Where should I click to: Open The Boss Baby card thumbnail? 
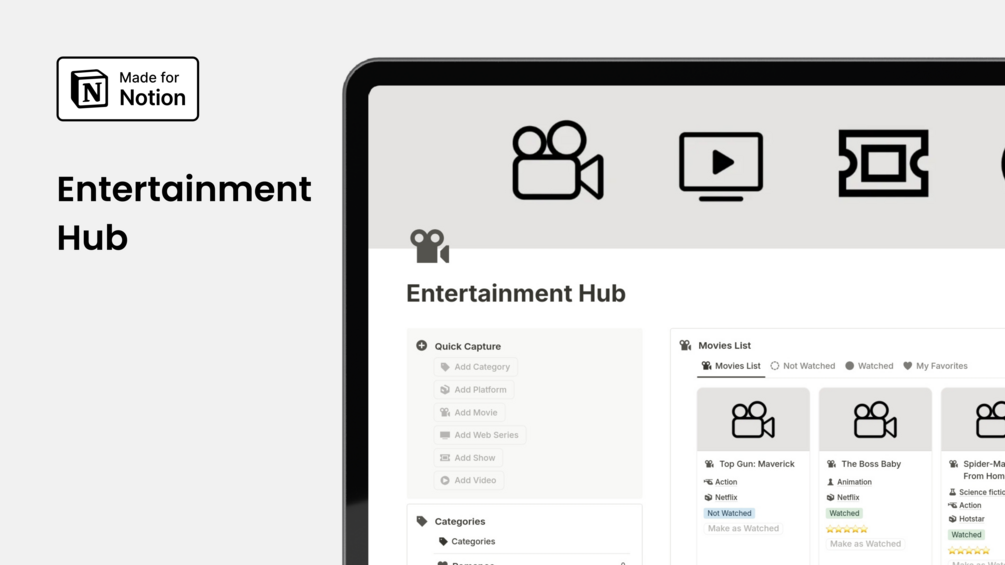click(x=875, y=420)
